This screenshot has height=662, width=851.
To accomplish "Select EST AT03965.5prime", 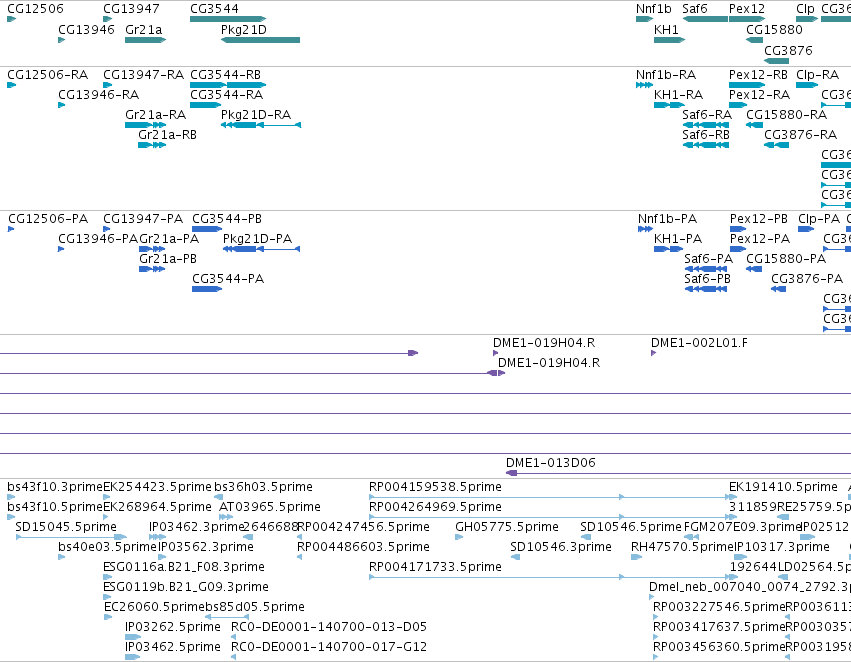I will coord(270,507).
